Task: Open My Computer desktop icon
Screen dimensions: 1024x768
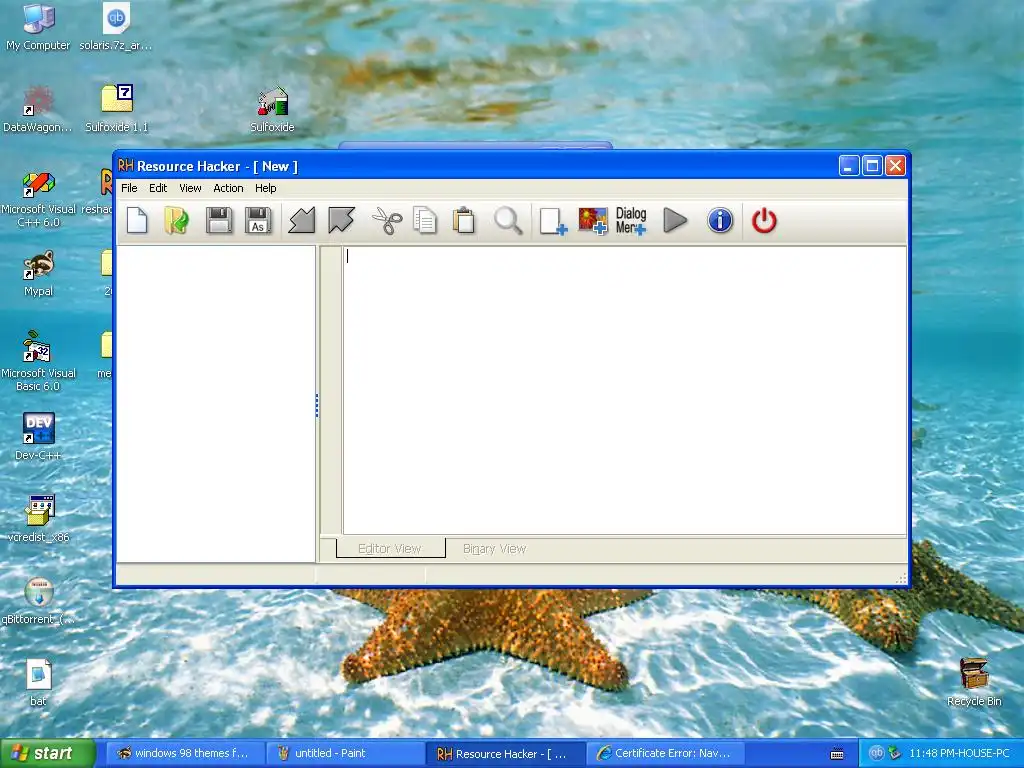Action: 38,27
